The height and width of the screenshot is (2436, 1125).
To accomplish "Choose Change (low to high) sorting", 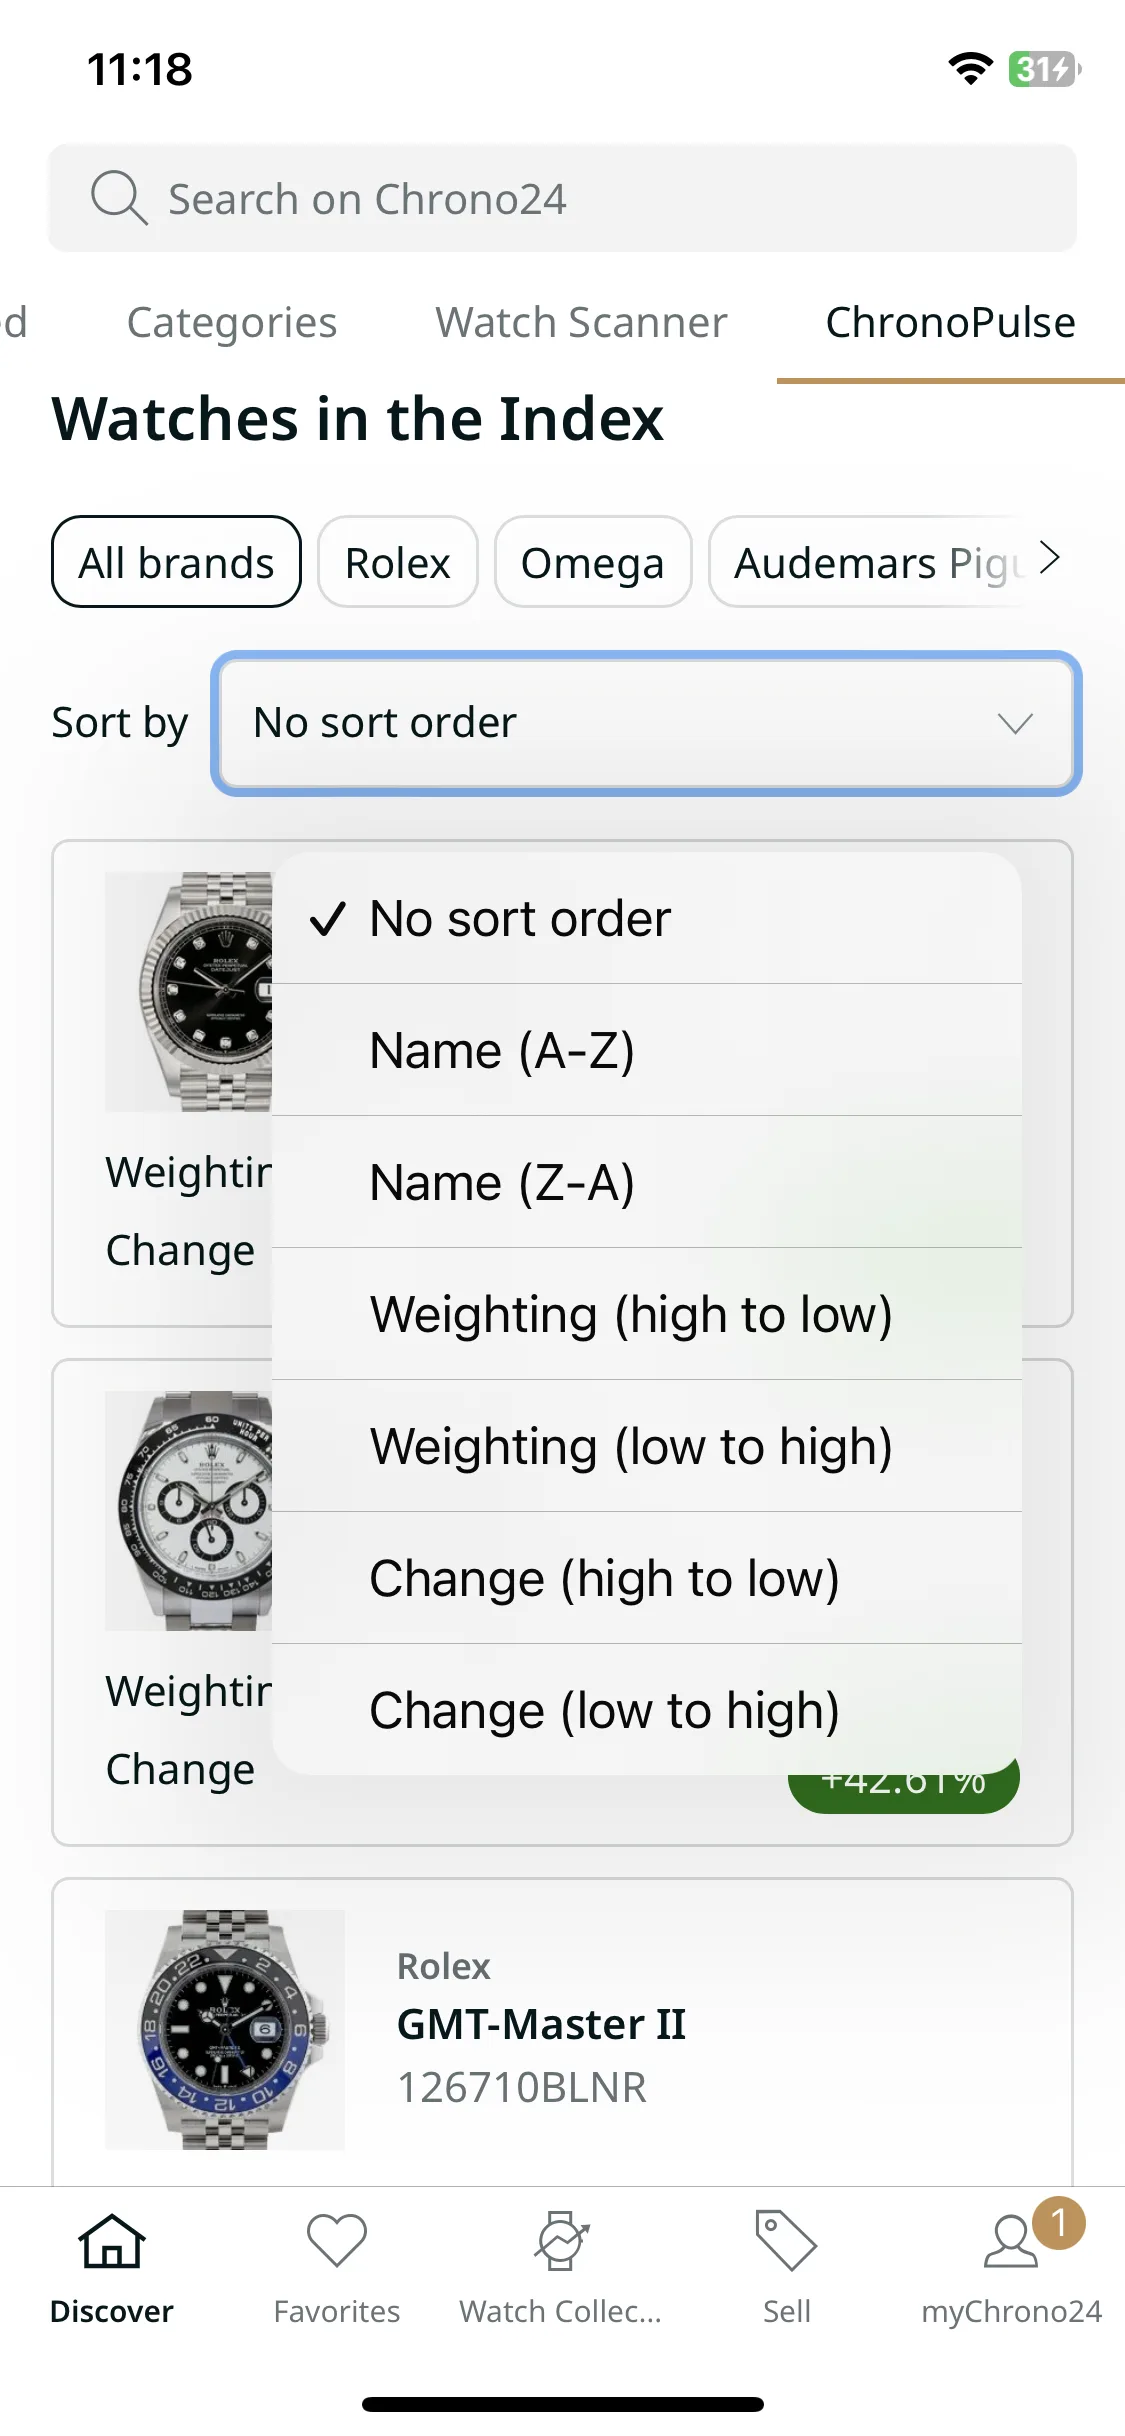I will pos(647,1710).
